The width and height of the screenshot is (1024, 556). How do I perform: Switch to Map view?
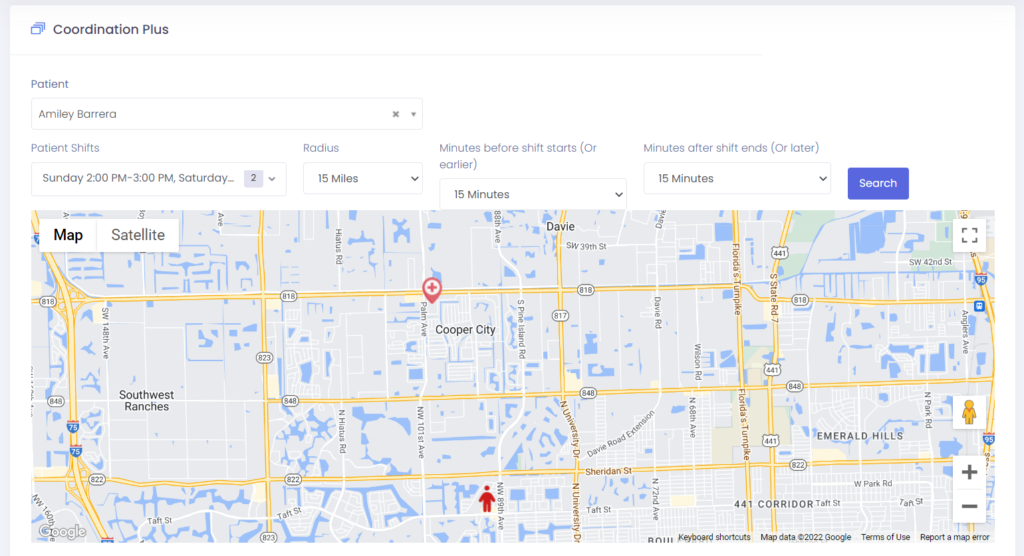(68, 235)
